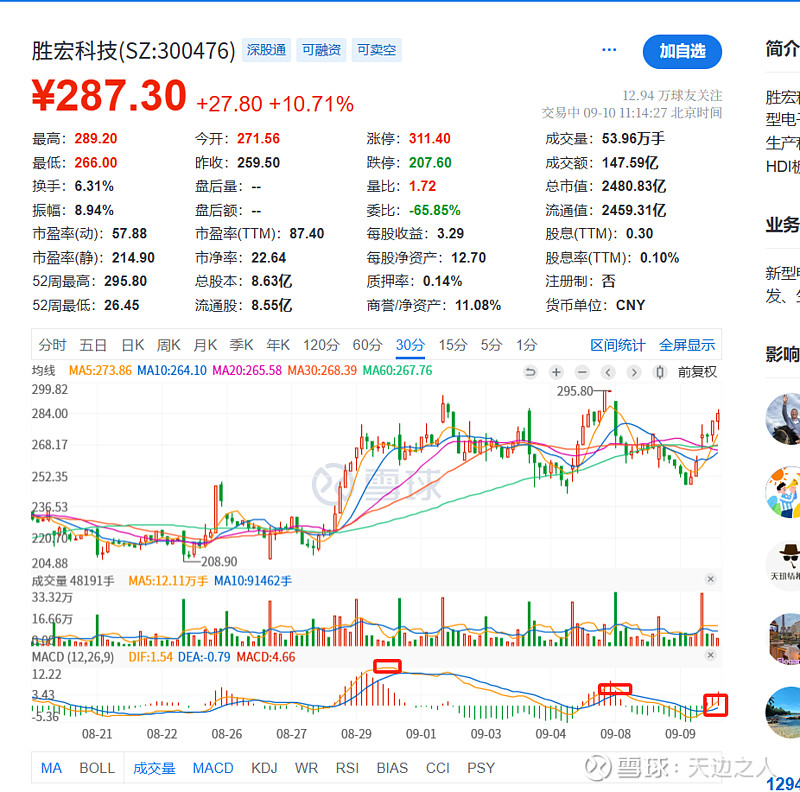
Task: Toggle the candlestick style icon
Action: click(660, 373)
